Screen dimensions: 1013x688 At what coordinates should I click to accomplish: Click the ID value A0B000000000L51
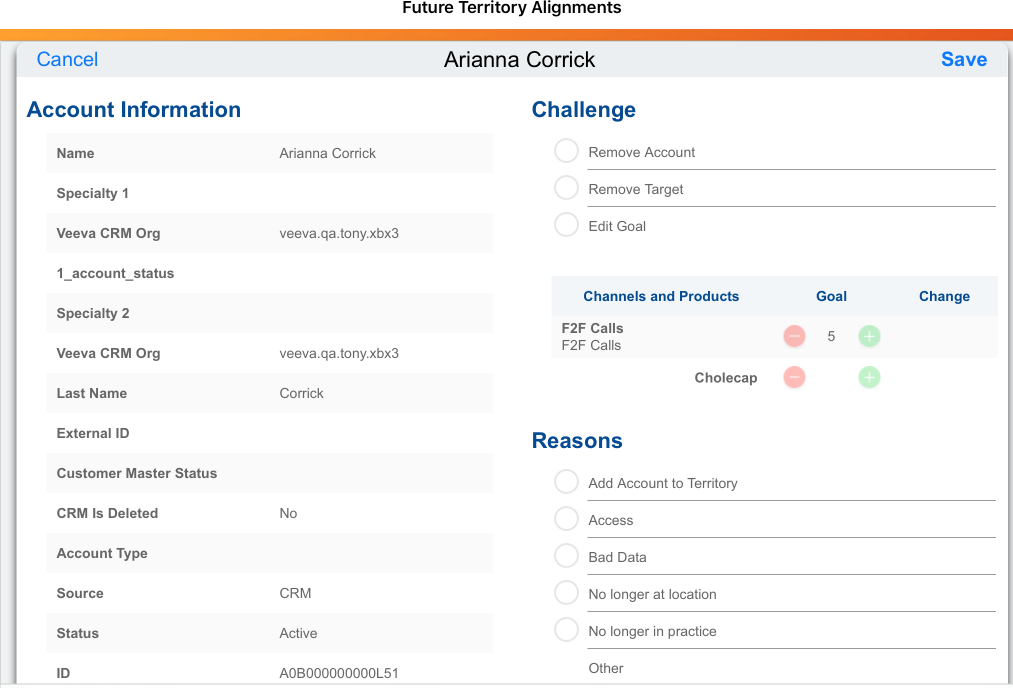point(339,673)
